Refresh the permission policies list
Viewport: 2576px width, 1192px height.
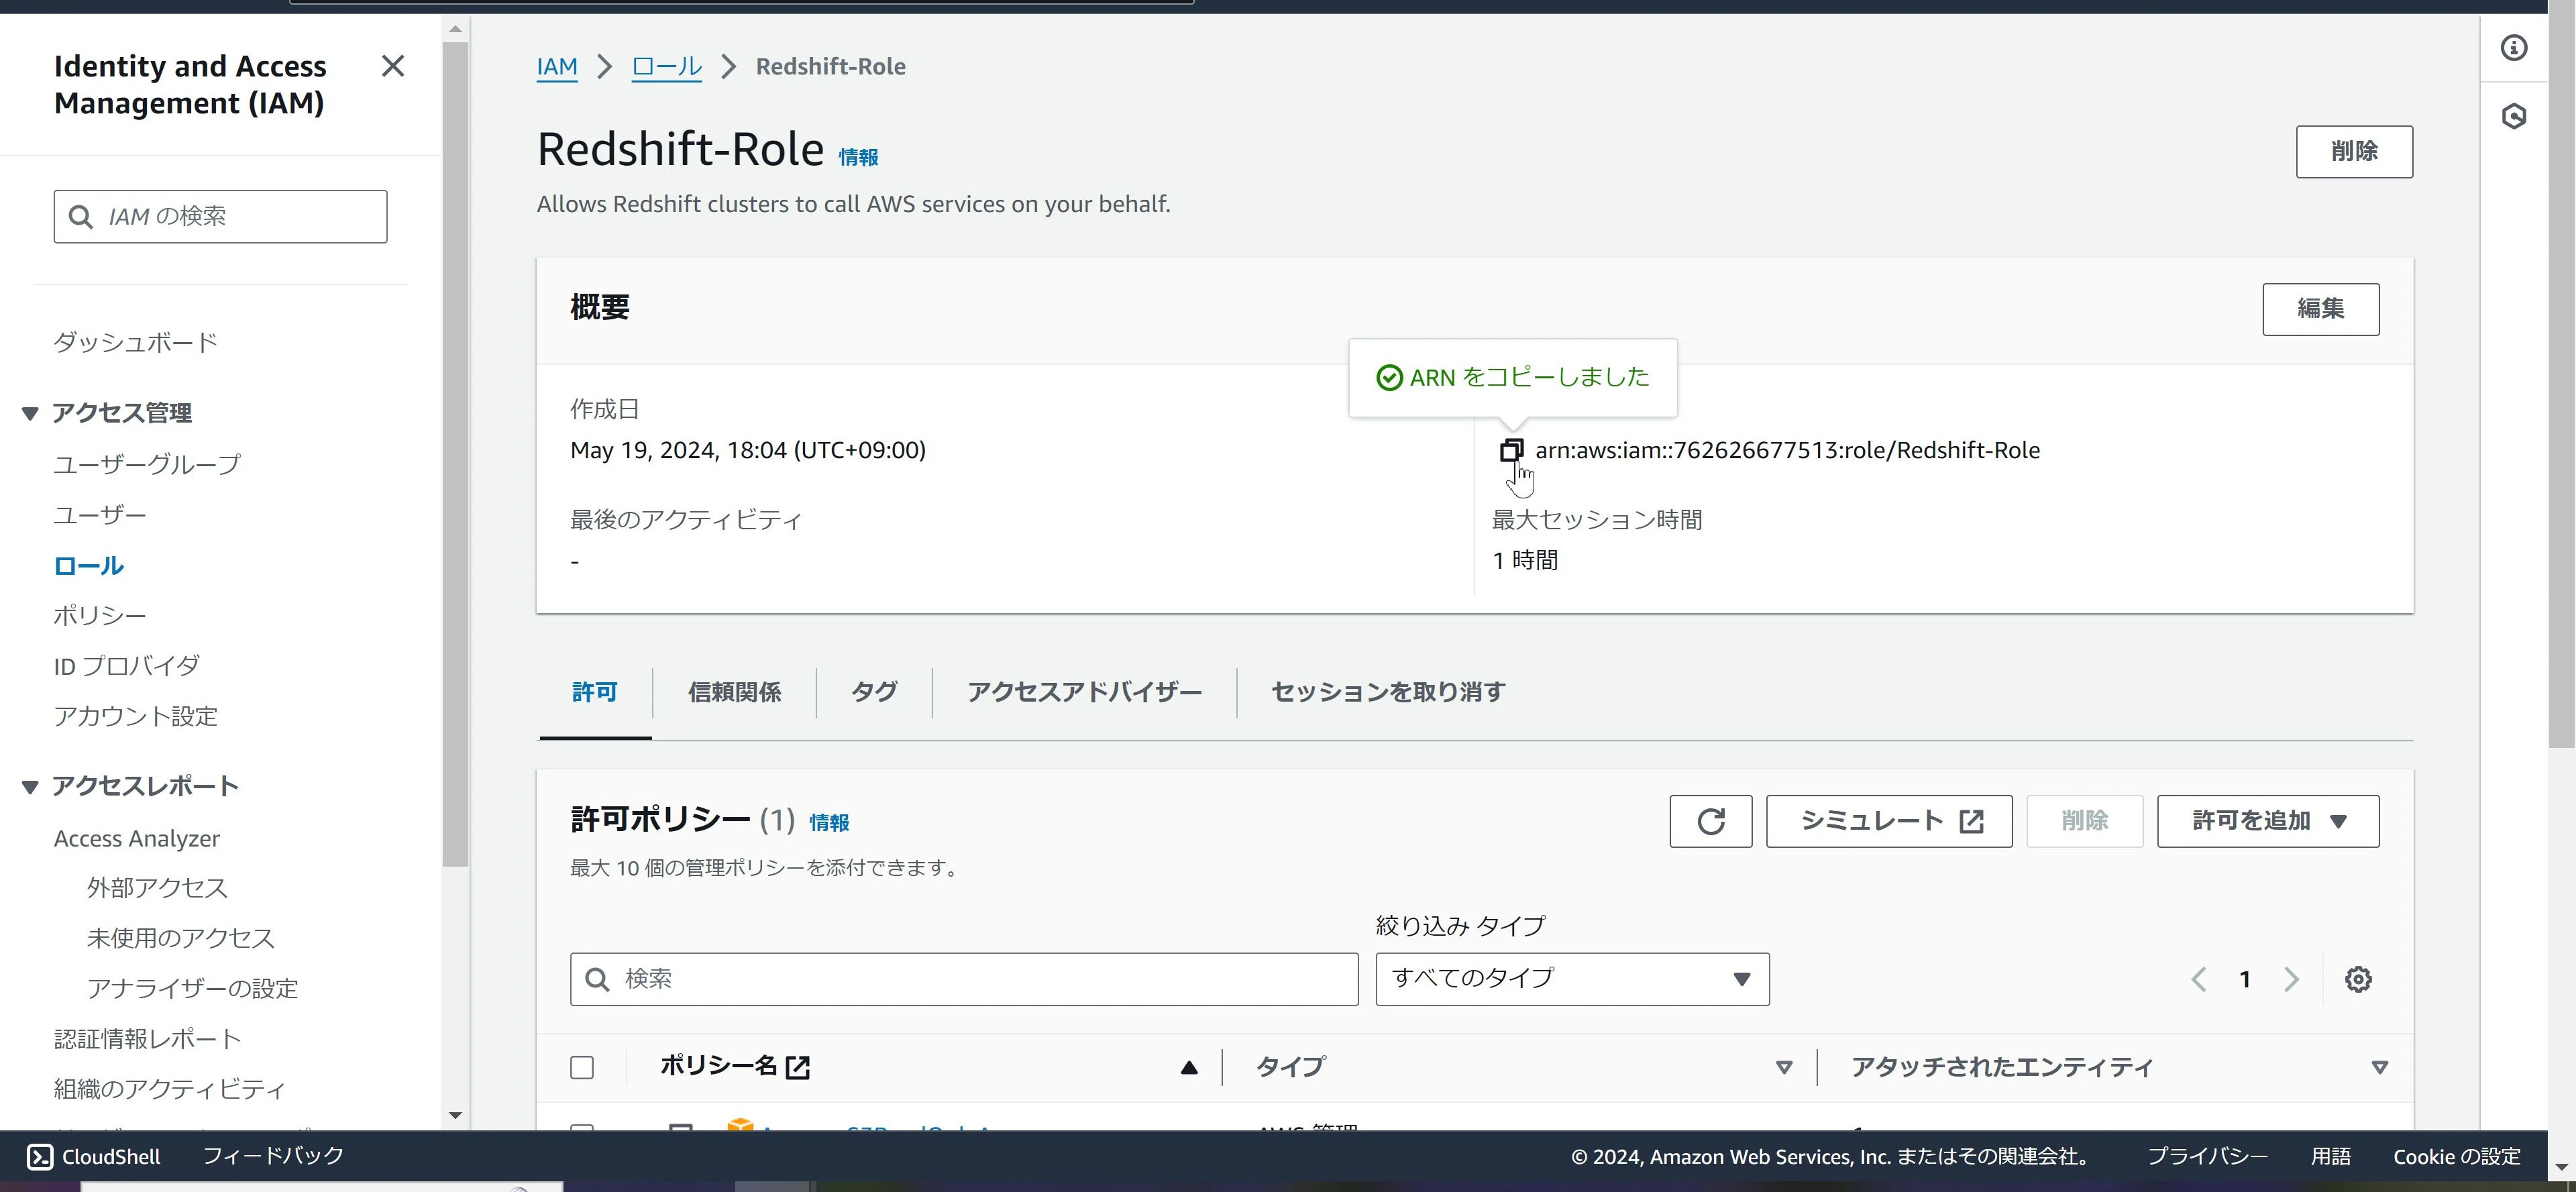(1710, 821)
